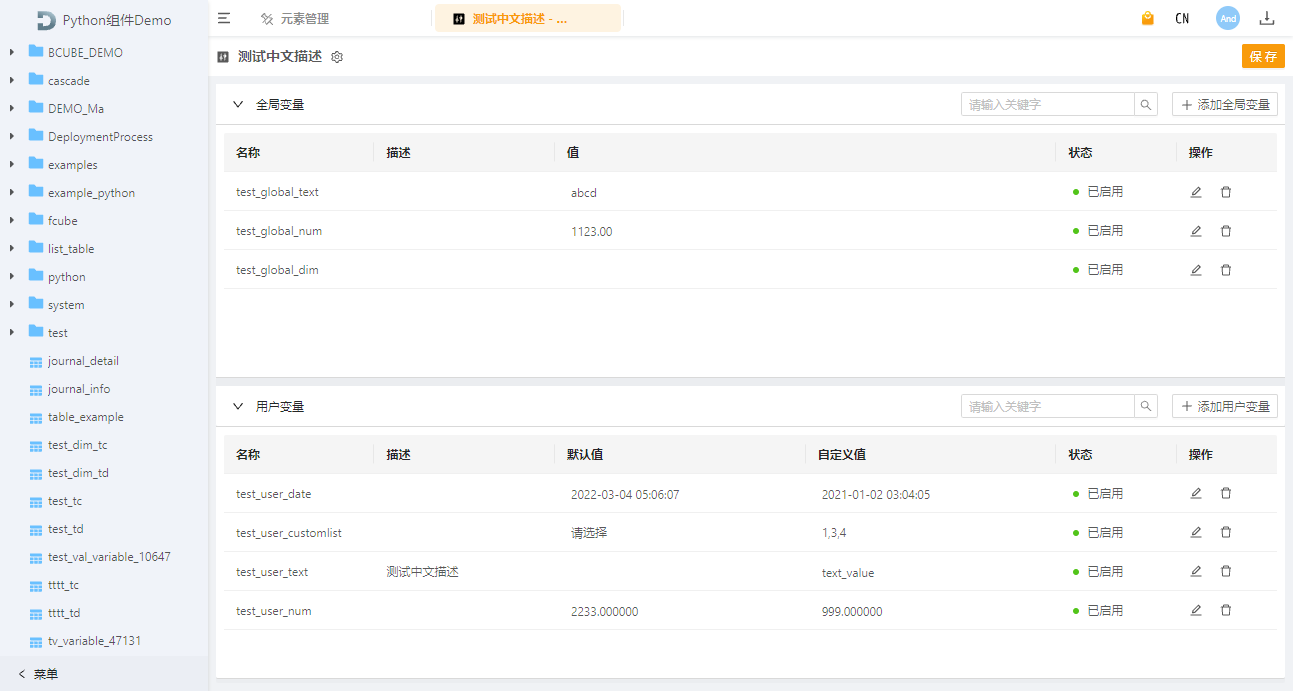Click the edit pencil for test_global_text

[x=1196, y=192]
